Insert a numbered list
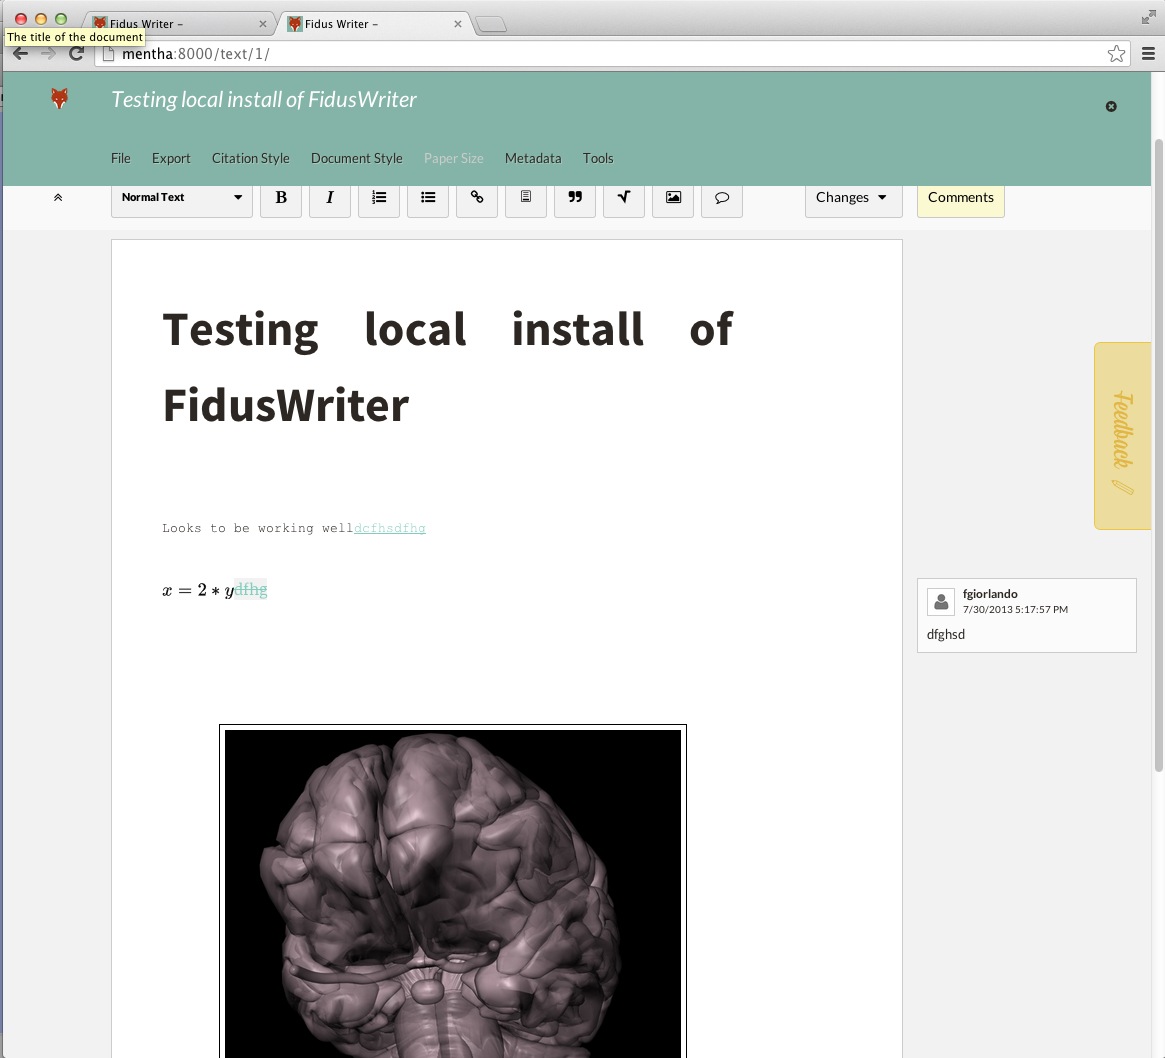This screenshot has height=1058, width=1165. pos(379,198)
